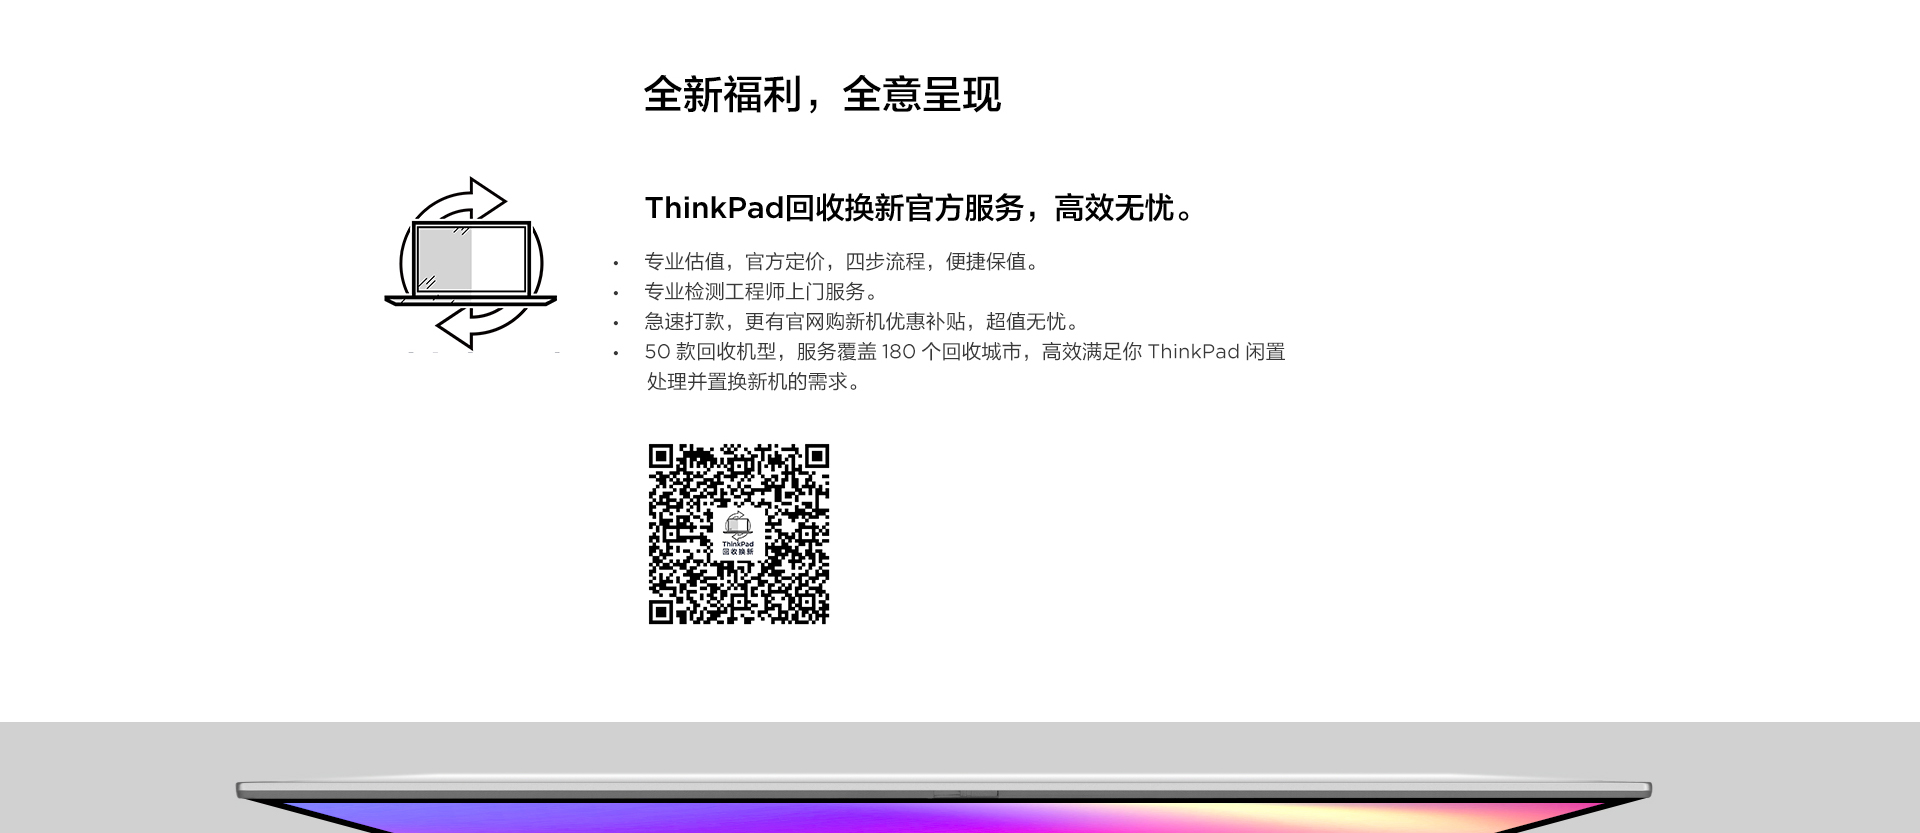Viewport: 1920px width, 833px height.
Task: Select the heading 全新福利，全意呈现
Action: 821,95
